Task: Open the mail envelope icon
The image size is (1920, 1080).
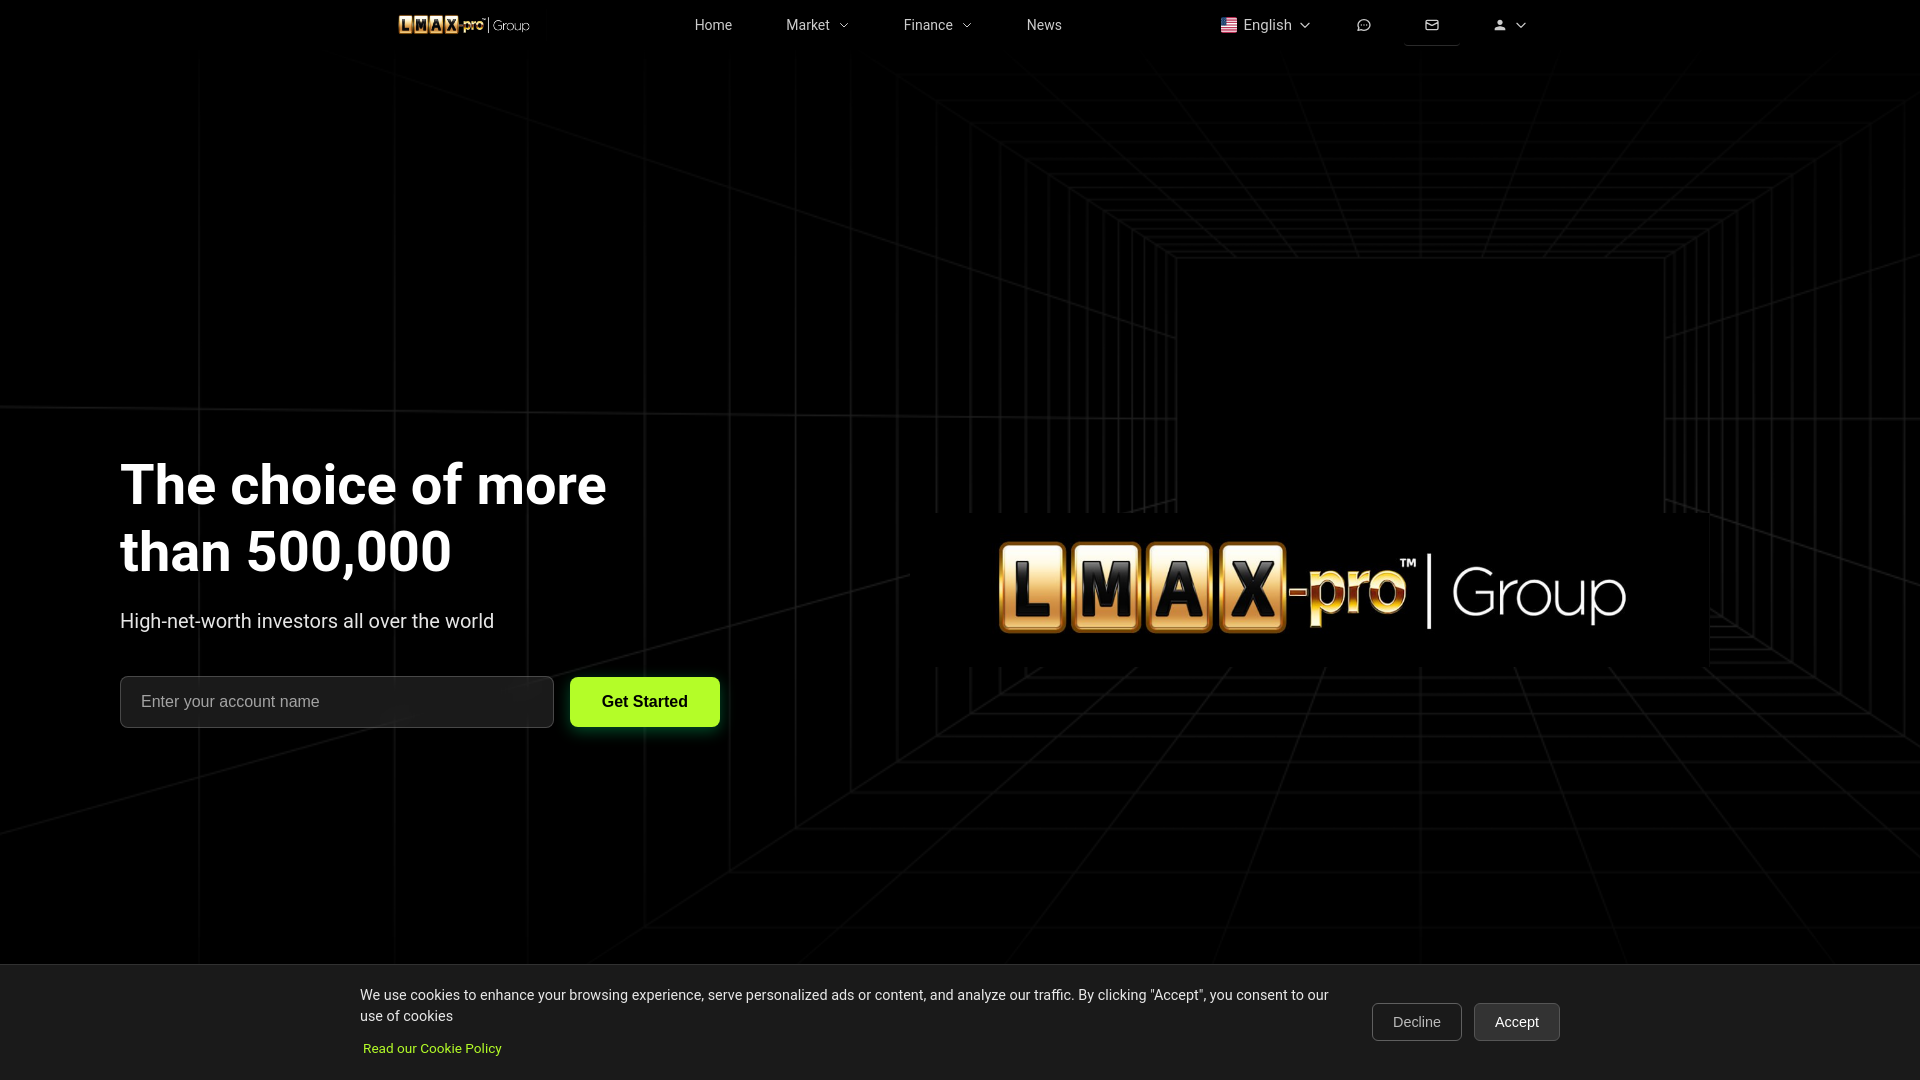Action: 1432,25
